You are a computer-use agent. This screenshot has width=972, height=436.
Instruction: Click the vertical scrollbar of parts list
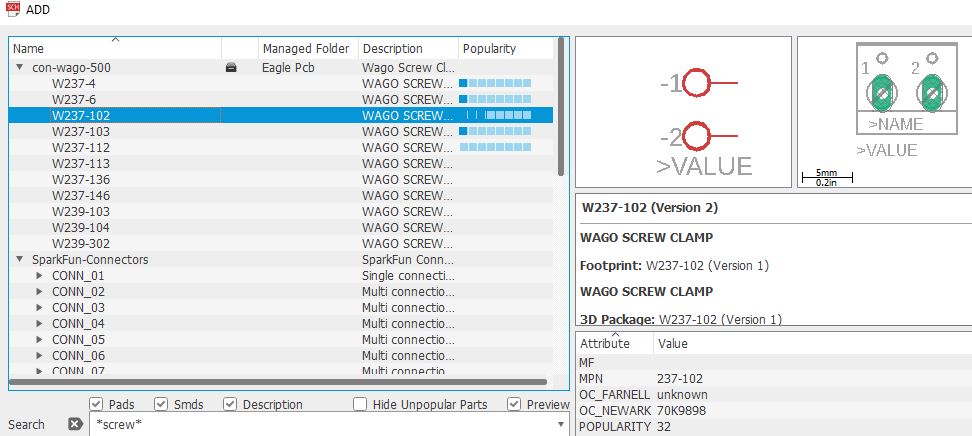(x=561, y=105)
